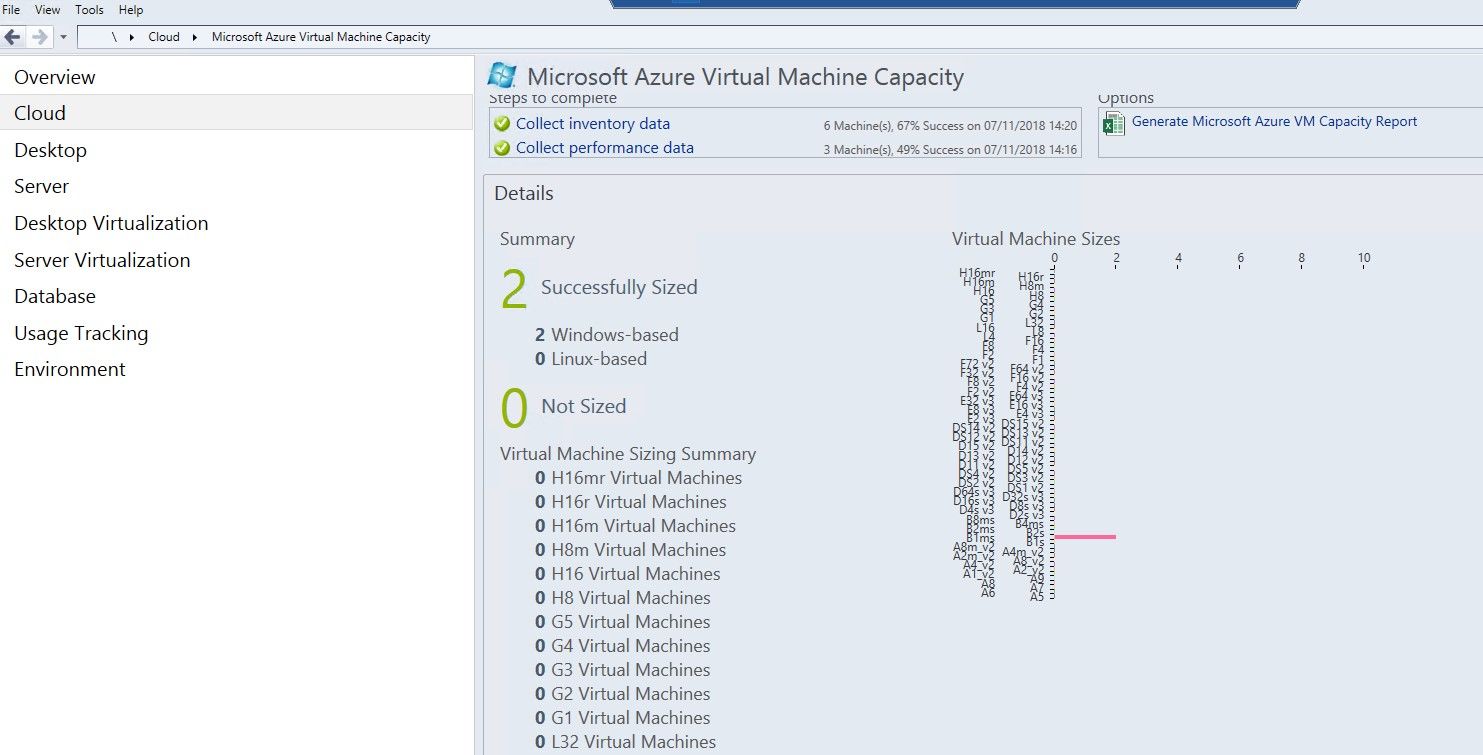The image size is (1483, 755).
Task: Click the Azure logo icon beside the title
Action: 502,76
